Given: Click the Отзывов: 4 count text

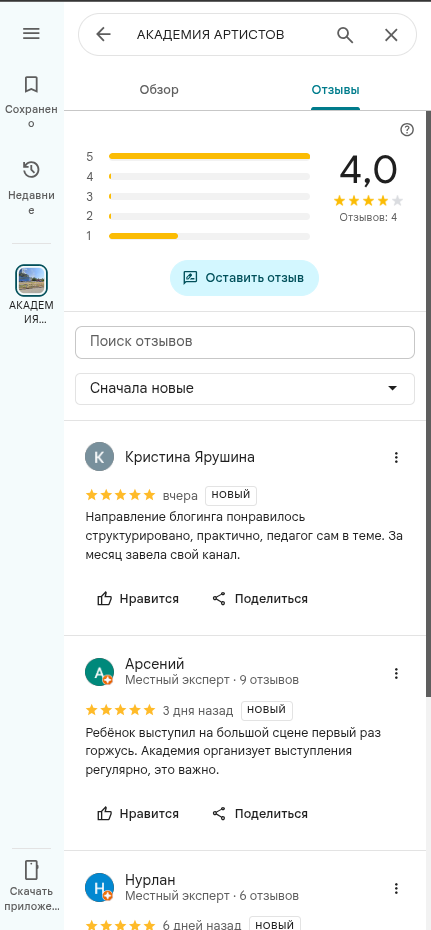Looking at the screenshot, I should (x=368, y=217).
